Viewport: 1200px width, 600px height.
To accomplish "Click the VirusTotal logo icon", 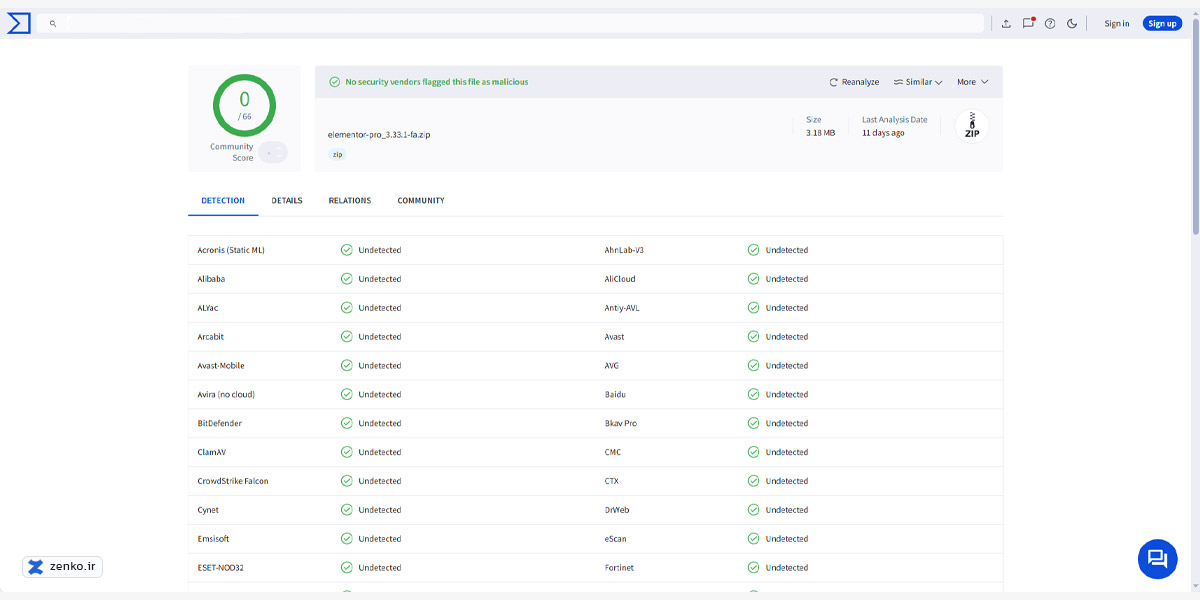I will pyautogui.click(x=19, y=23).
